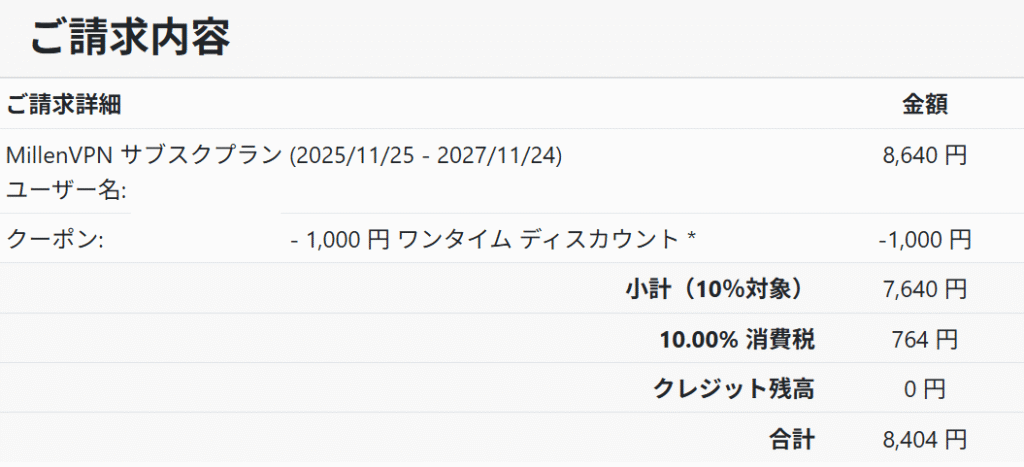1024x467 pixels.
Task: Click the 金額 column header
Action: point(925,104)
